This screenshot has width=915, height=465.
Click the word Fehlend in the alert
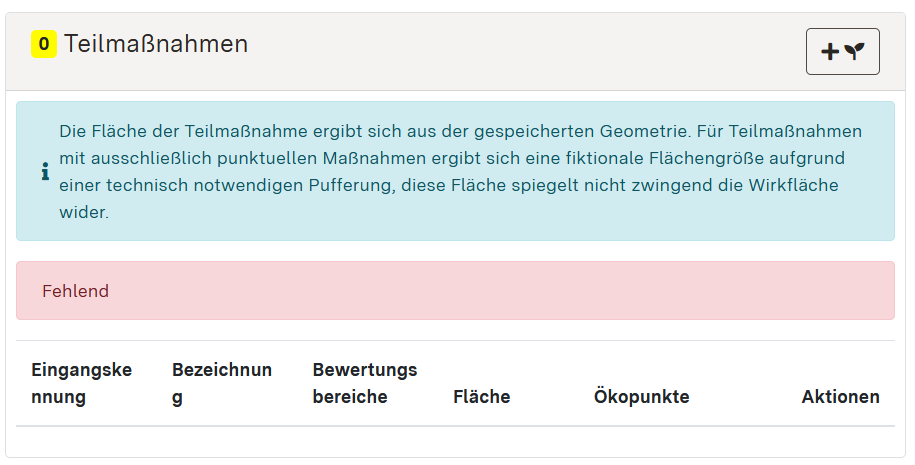pyautogui.click(x=75, y=291)
